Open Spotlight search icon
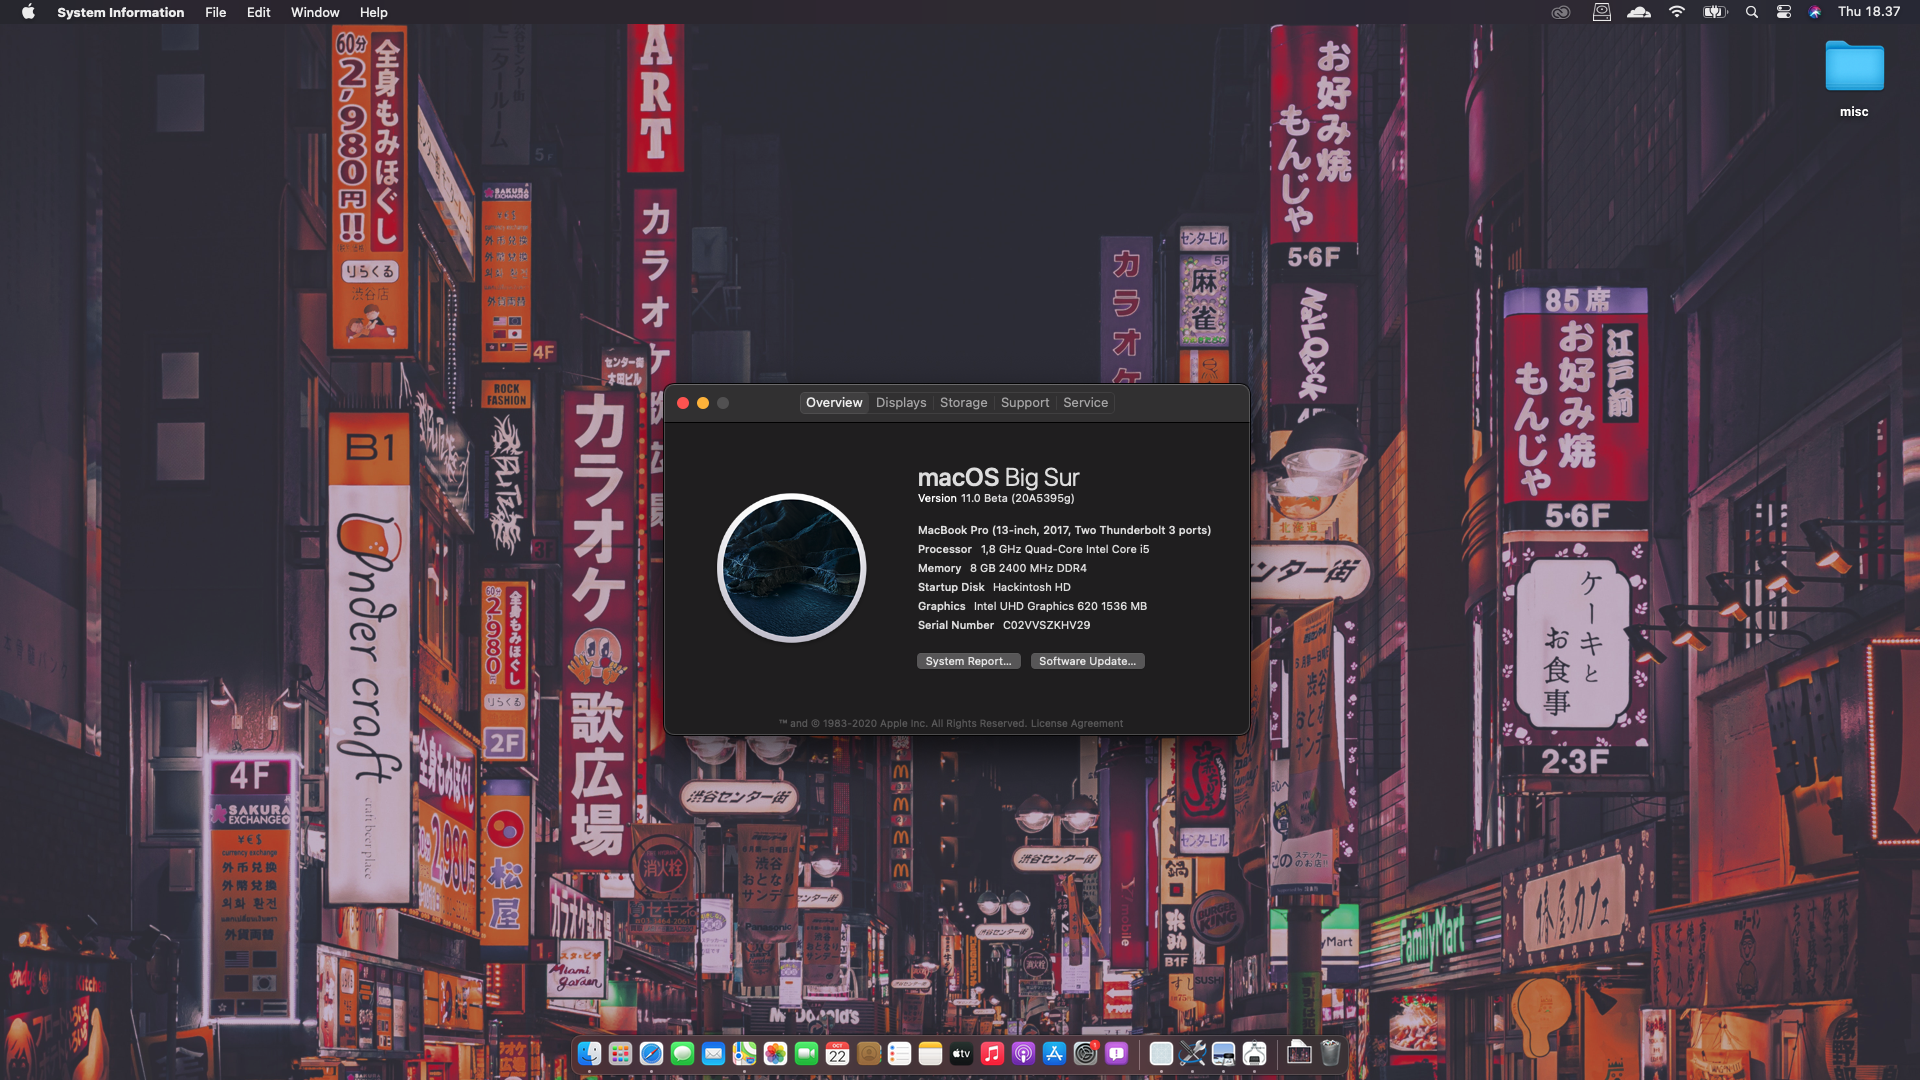 (1751, 12)
